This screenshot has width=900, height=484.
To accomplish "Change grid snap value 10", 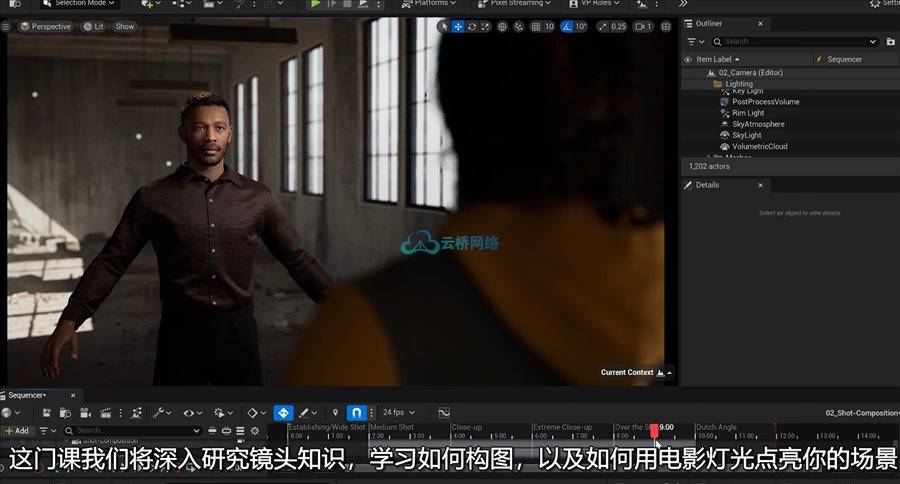I will 549,26.
